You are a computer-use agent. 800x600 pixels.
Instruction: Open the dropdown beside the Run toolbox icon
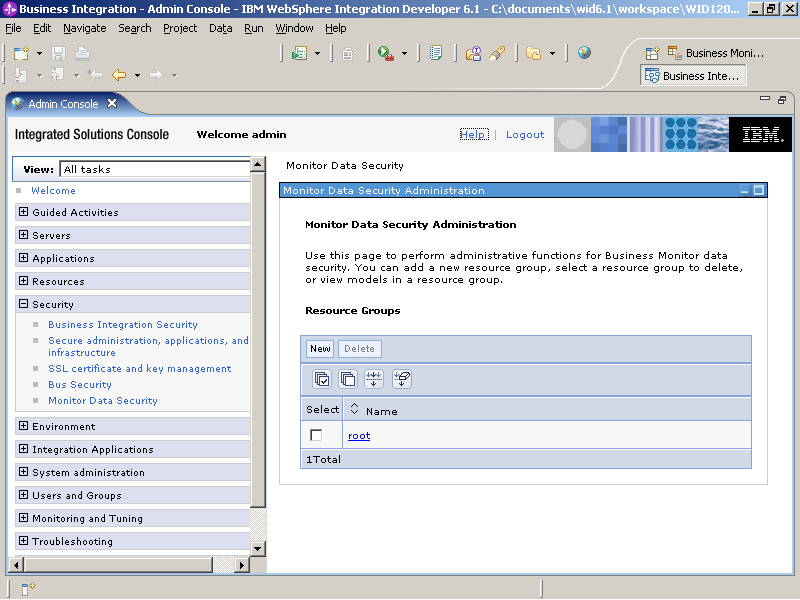405,53
